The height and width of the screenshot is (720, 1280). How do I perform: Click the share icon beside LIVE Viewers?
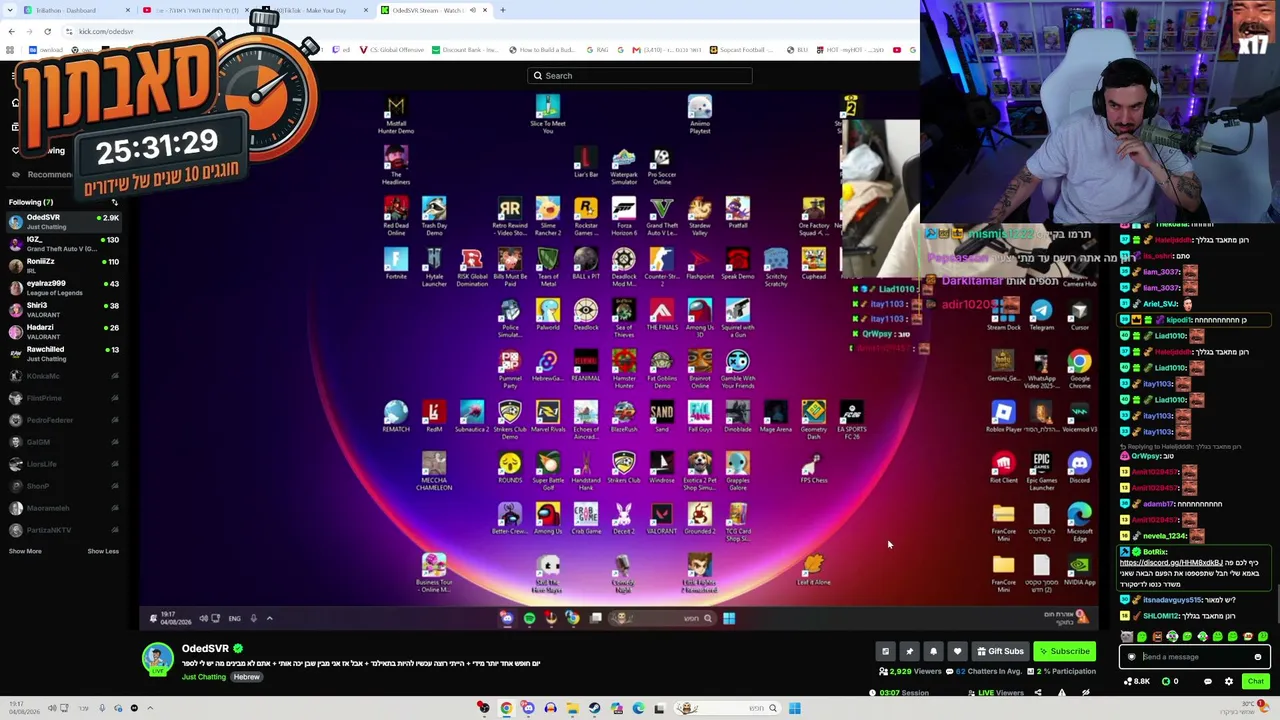point(1037,692)
